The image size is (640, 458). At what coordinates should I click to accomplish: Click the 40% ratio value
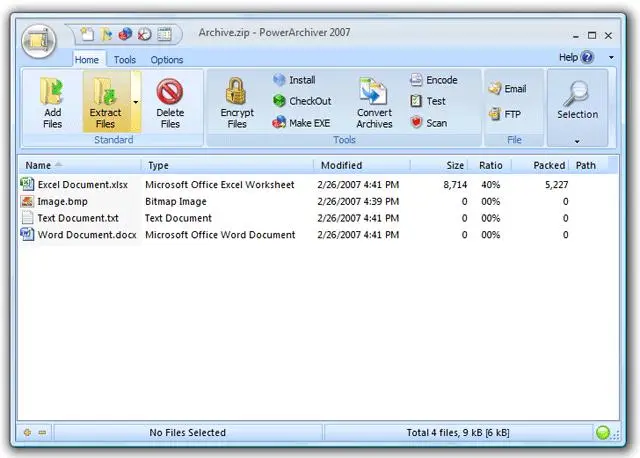(490, 185)
